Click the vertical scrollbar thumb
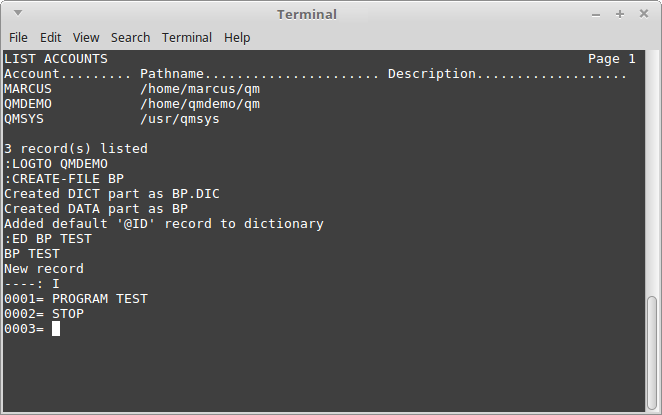662x415 pixels. click(x=652, y=352)
